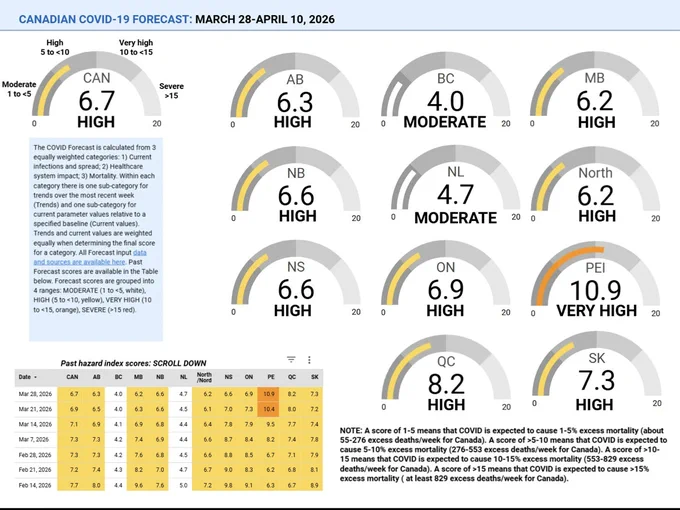Click the ON column header in the table

248,377
